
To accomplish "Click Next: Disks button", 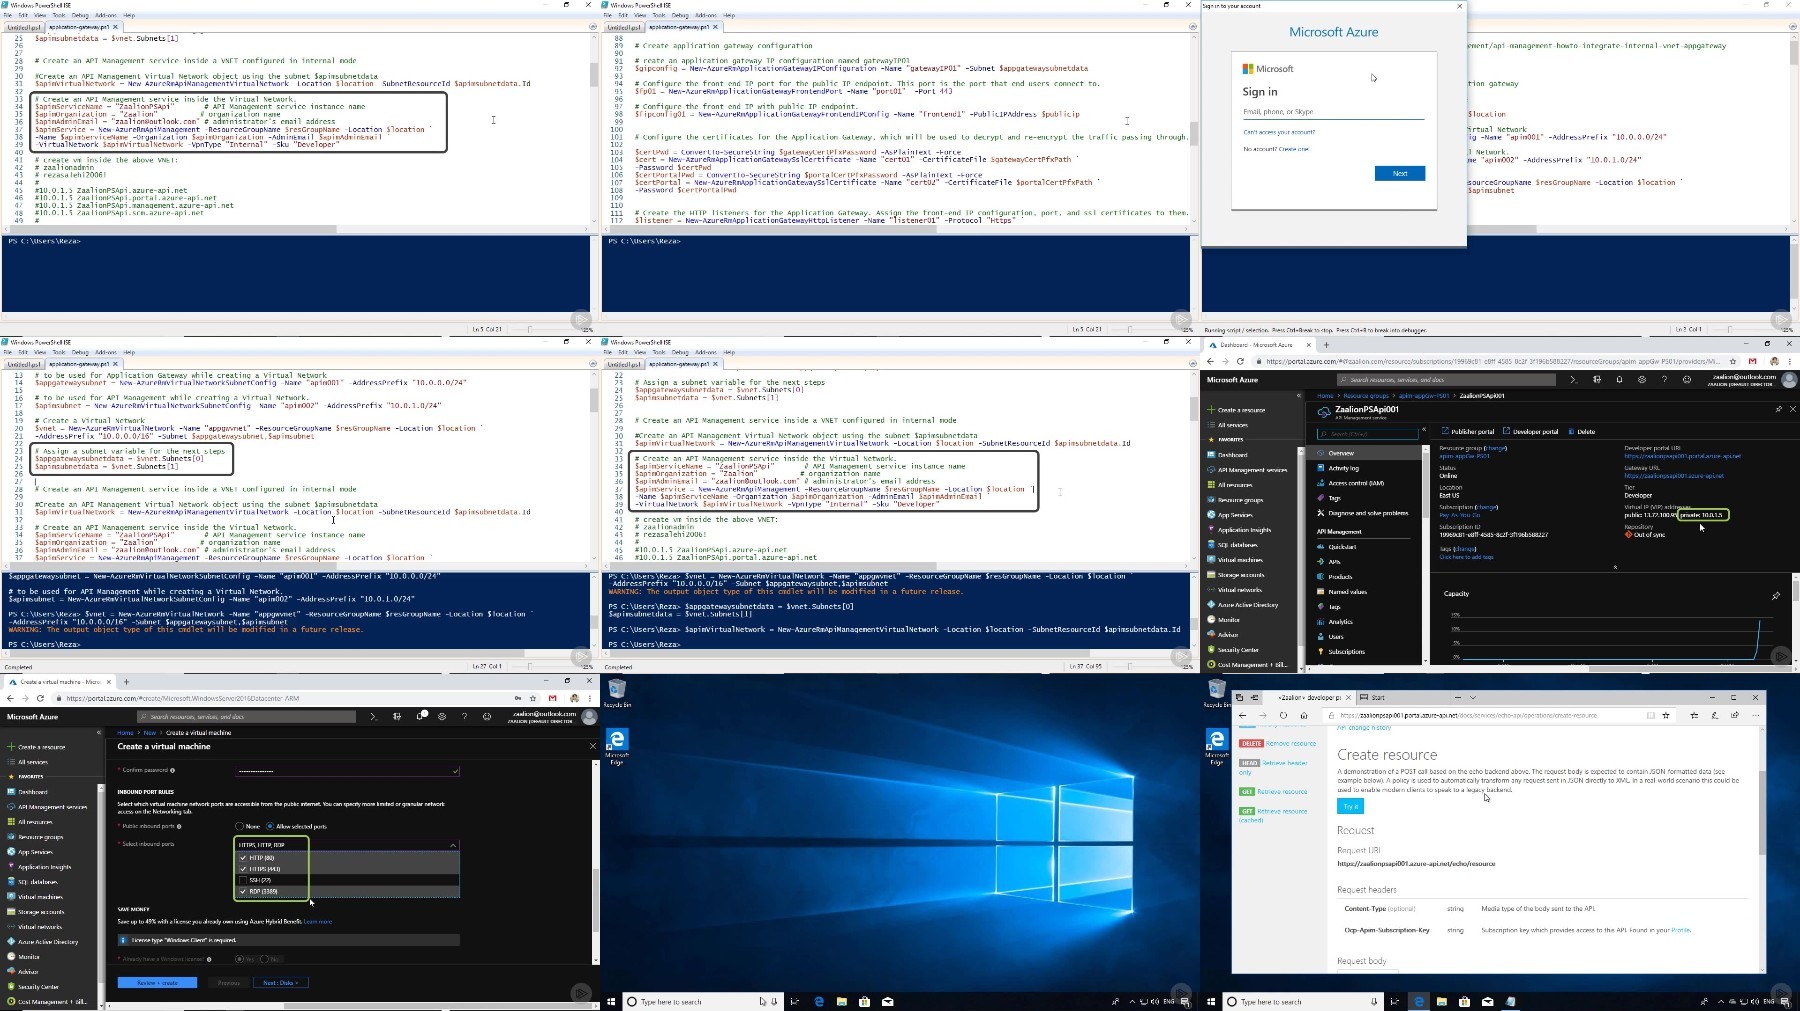I will [280, 983].
